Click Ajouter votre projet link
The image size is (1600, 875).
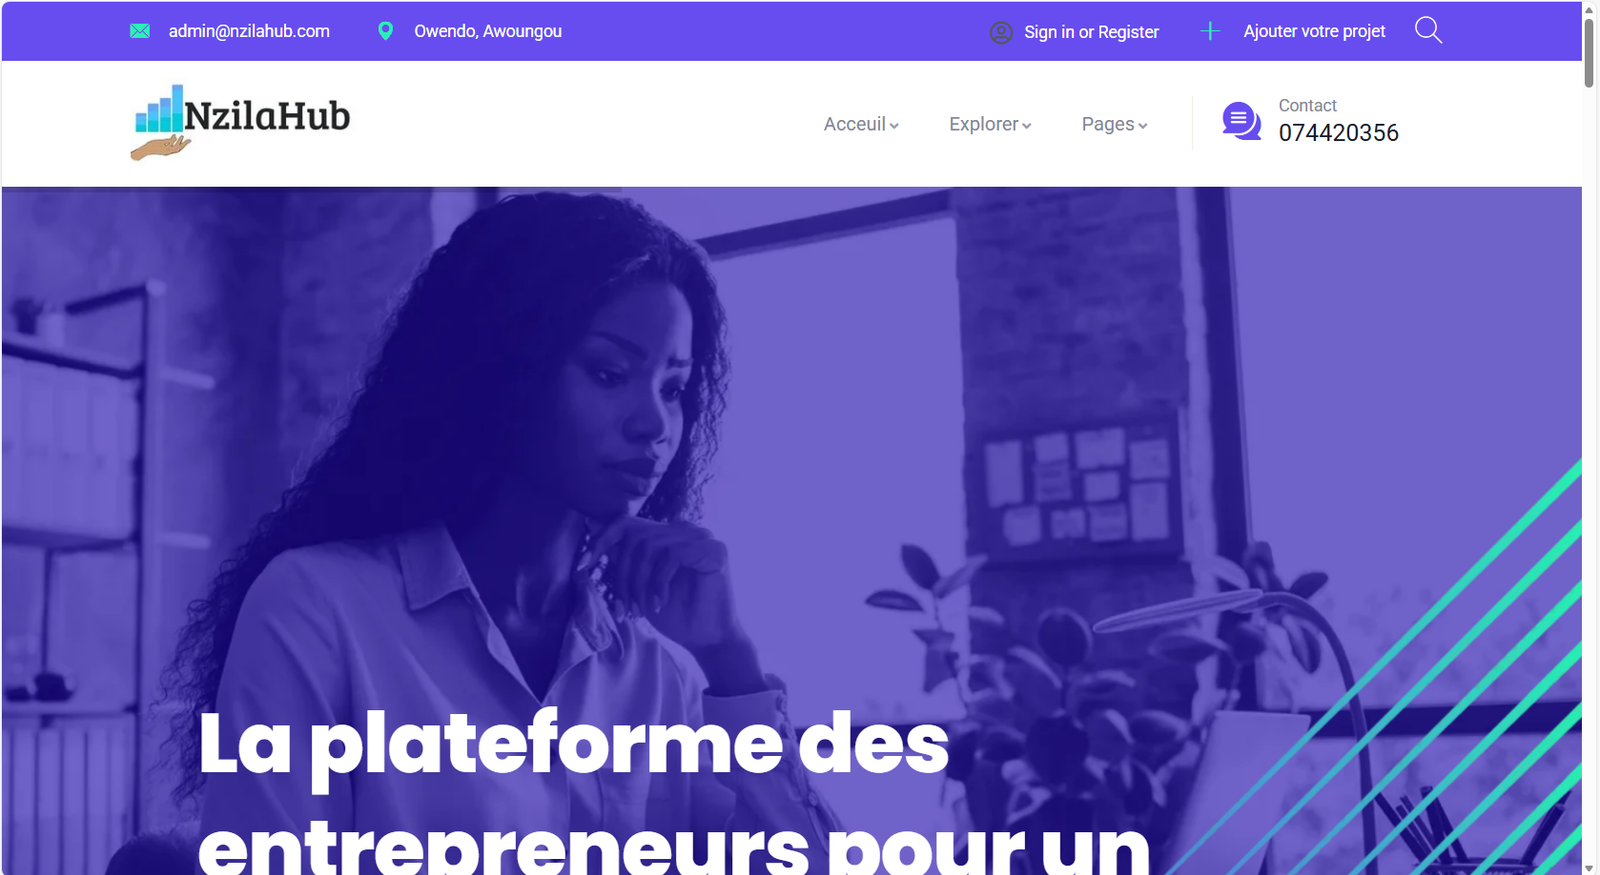click(1314, 31)
